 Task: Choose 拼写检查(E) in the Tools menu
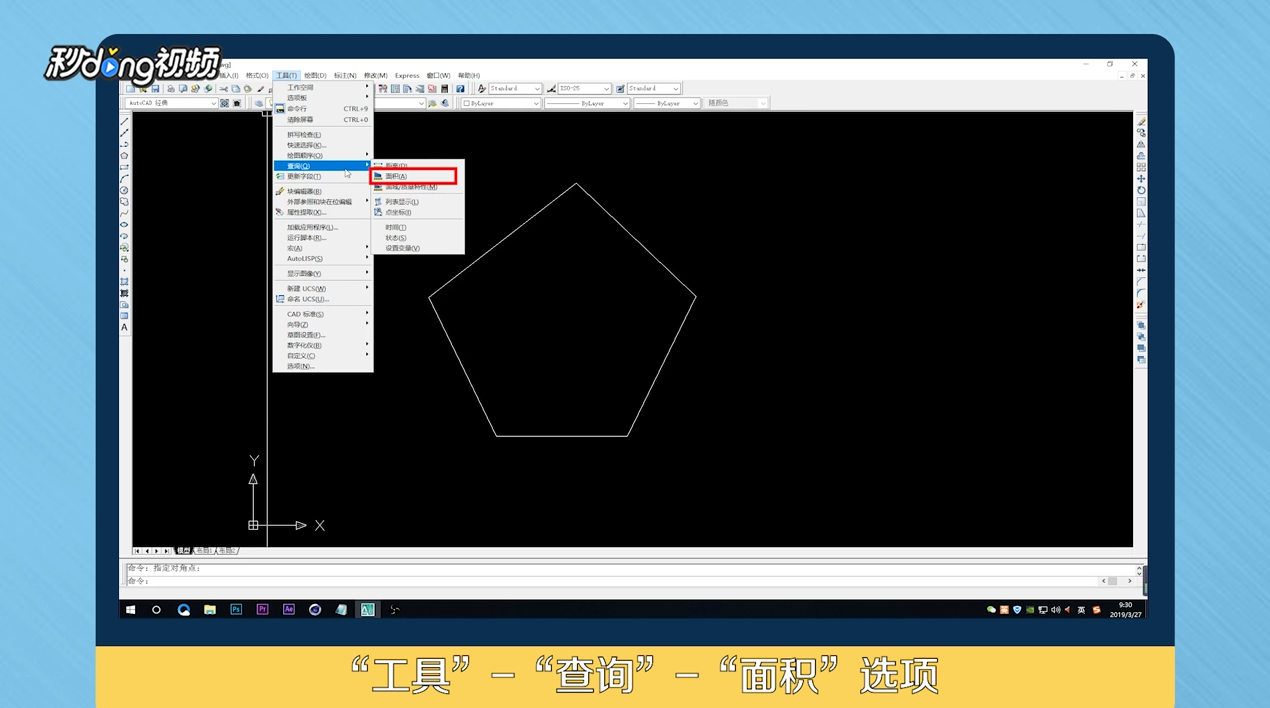pyautogui.click(x=322, y=135)
